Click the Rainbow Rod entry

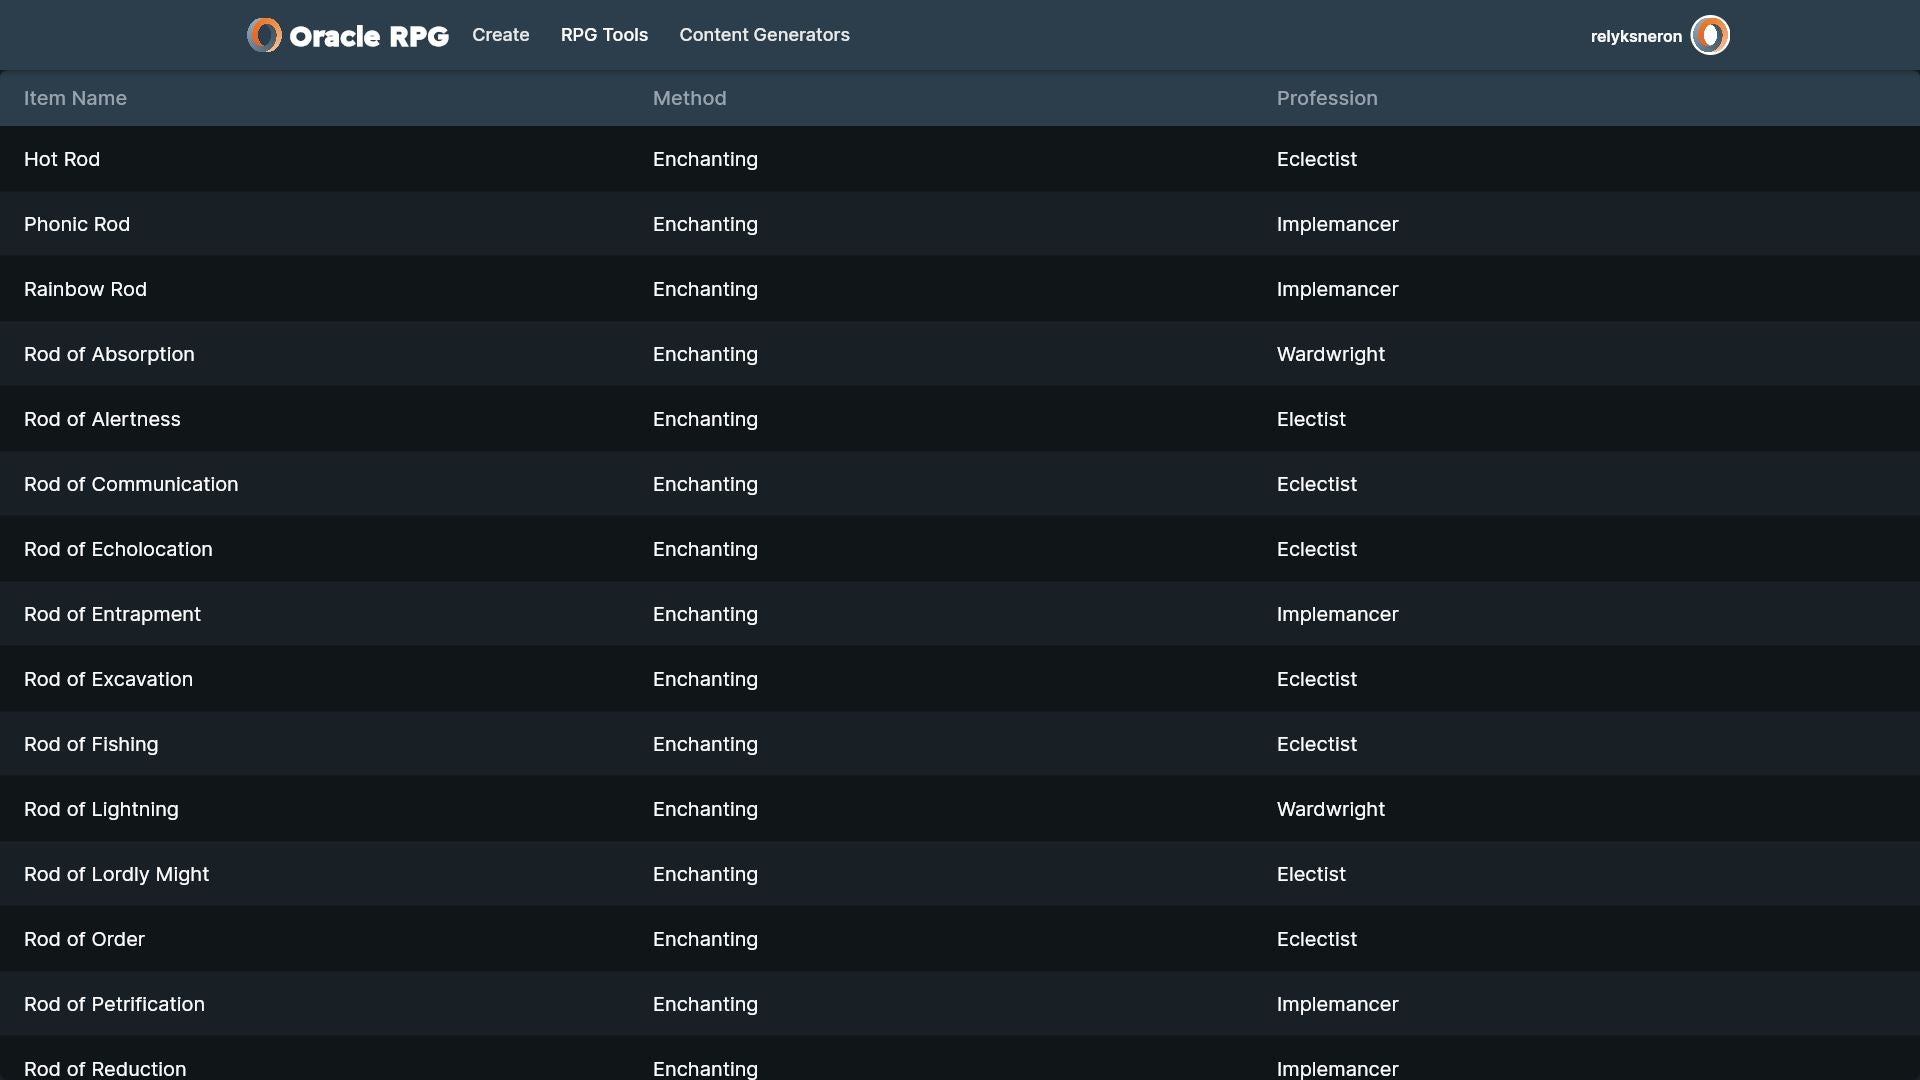pyautogui.click(x=85, y=289)
